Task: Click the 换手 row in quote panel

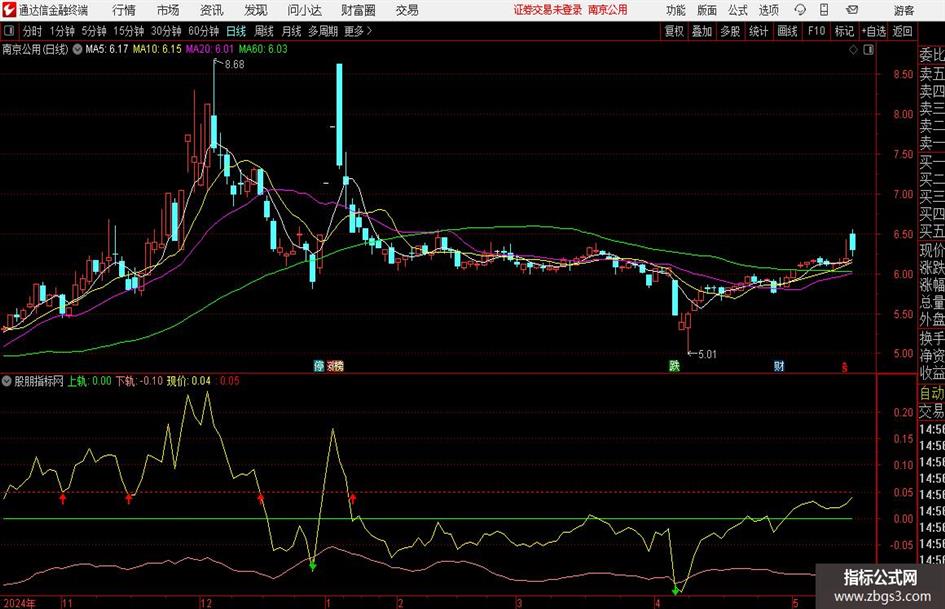Action: coord(932,338)
